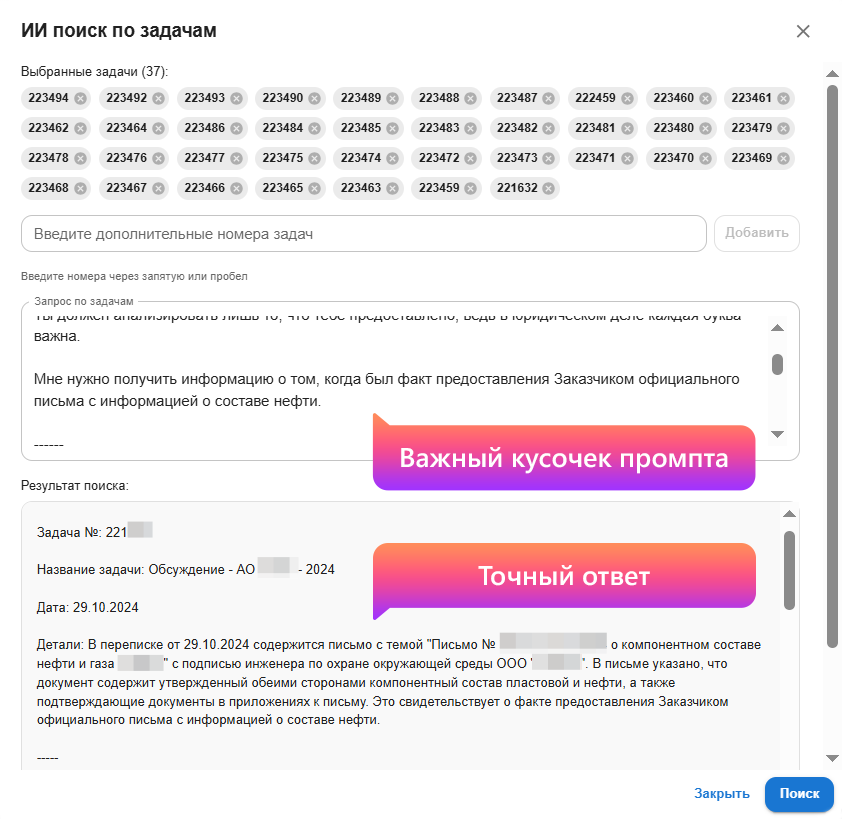Remove task 223474 chip
Screen dimensions: 842x819
pos(393,158)
